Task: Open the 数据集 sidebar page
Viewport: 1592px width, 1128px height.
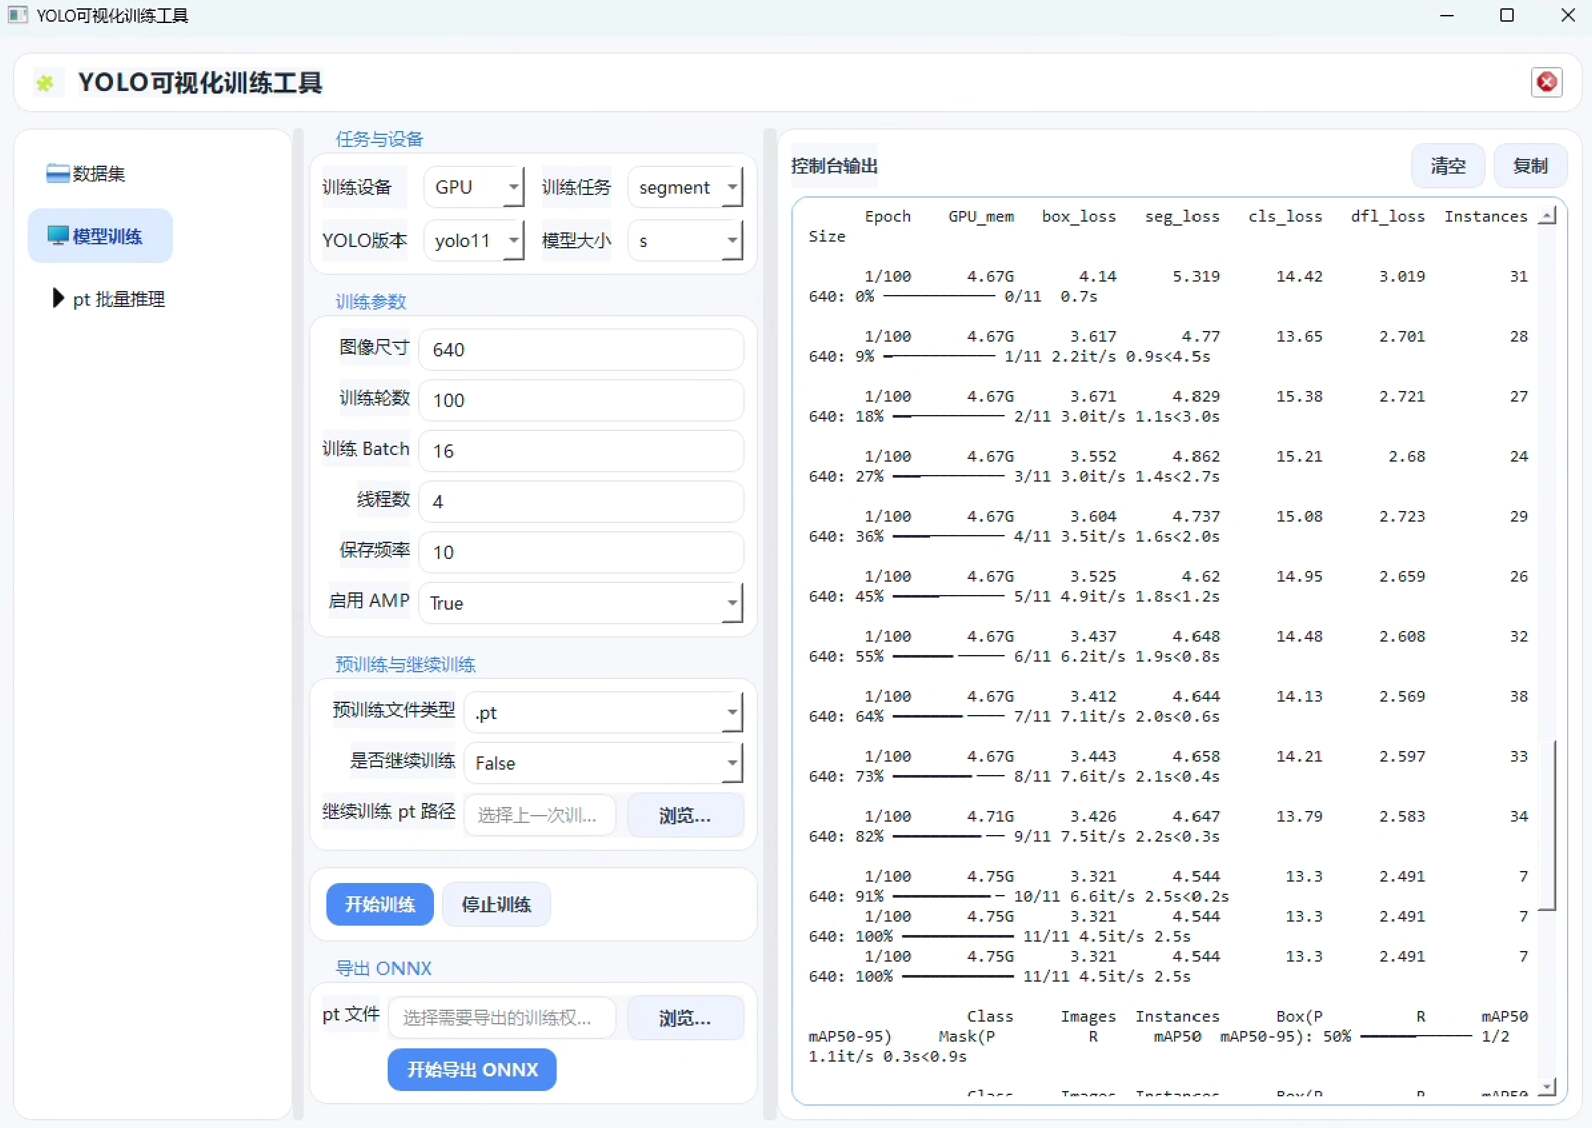Action: tap(99, 174)
